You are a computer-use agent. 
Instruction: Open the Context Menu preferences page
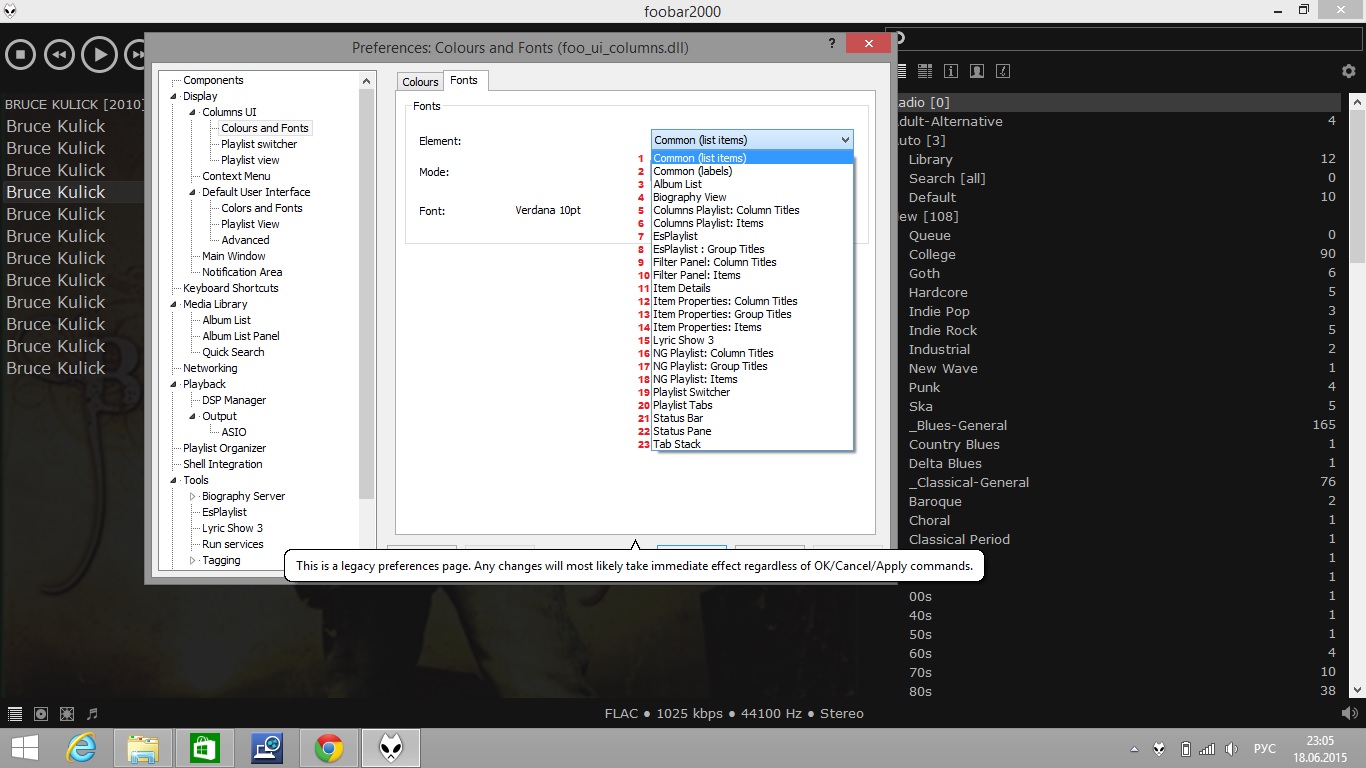(236, 176)
